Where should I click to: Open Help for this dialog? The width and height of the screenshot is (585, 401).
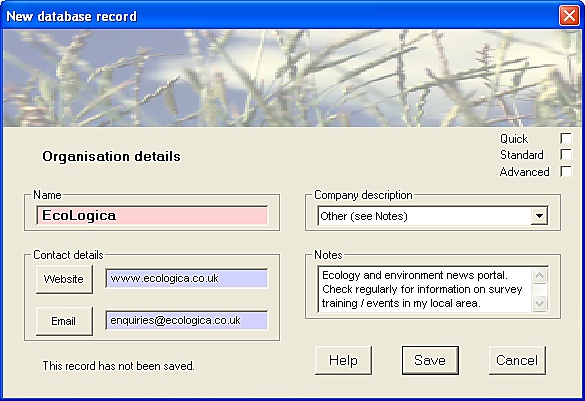click(343, 360)
